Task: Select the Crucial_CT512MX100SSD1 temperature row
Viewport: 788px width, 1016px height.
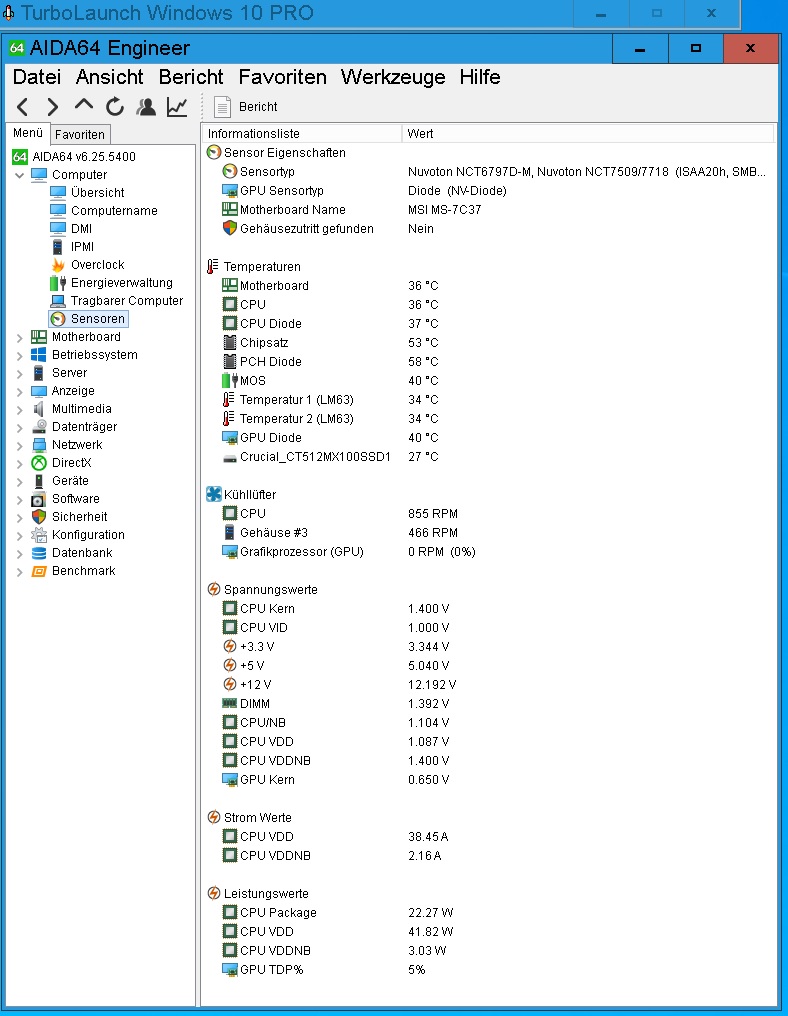Action: click(x=489, y=457)
